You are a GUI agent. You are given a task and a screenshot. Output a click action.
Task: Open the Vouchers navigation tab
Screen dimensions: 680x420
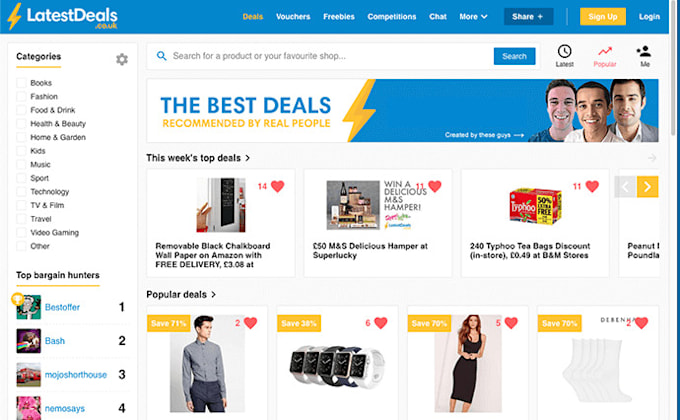coord(293,16)
